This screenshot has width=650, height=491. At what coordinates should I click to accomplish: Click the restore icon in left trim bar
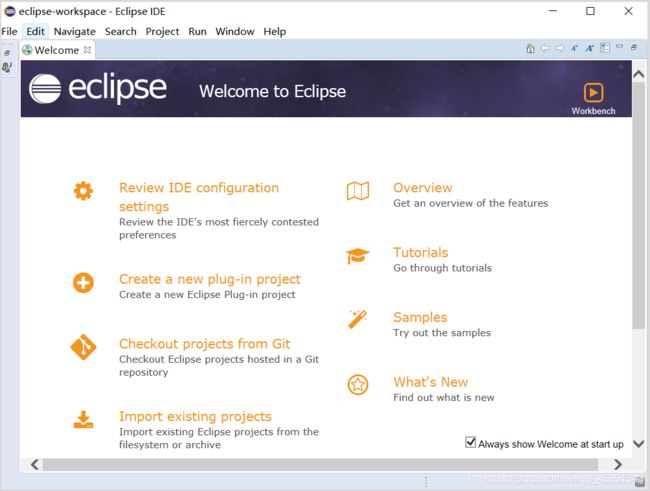click(x=7, y=53)
